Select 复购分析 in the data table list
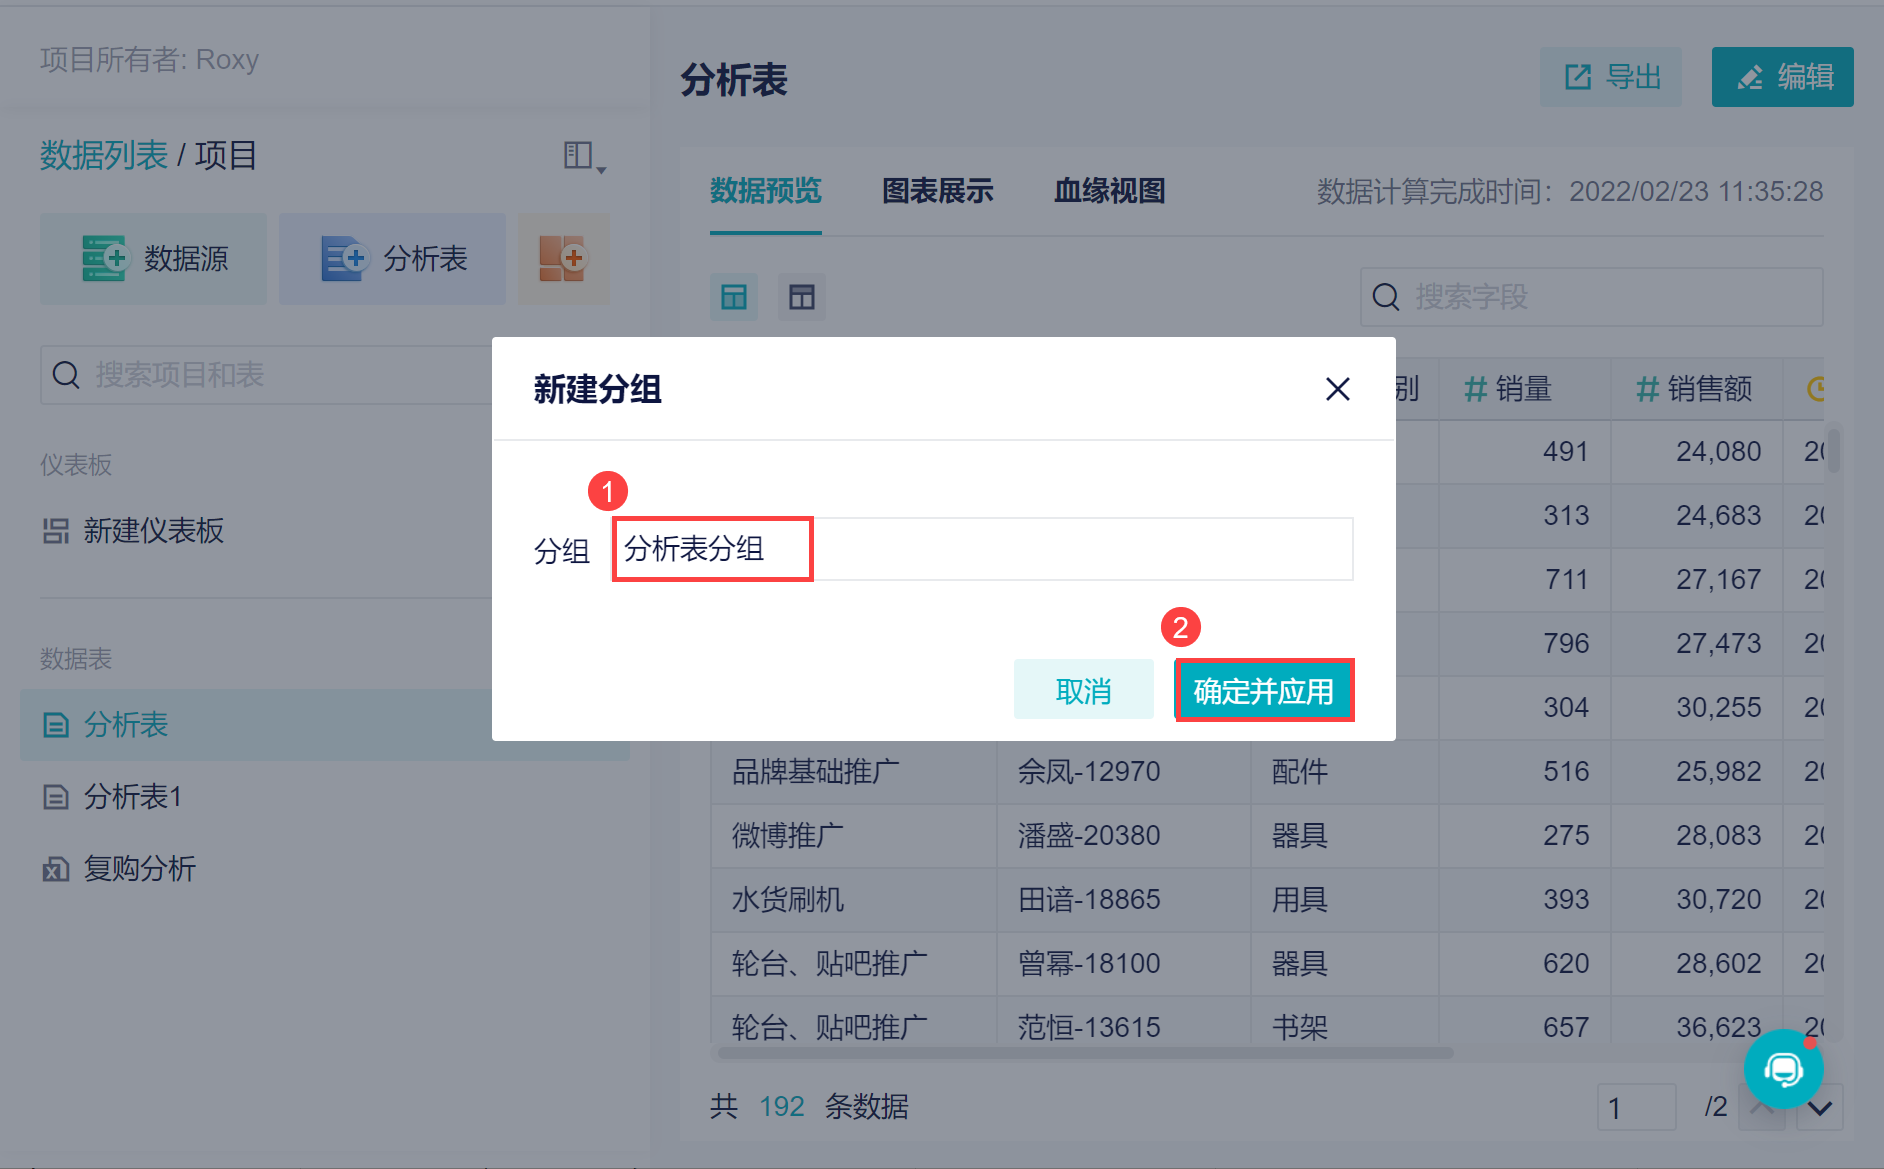1884x1169 pixels. (x=140, y=869)
